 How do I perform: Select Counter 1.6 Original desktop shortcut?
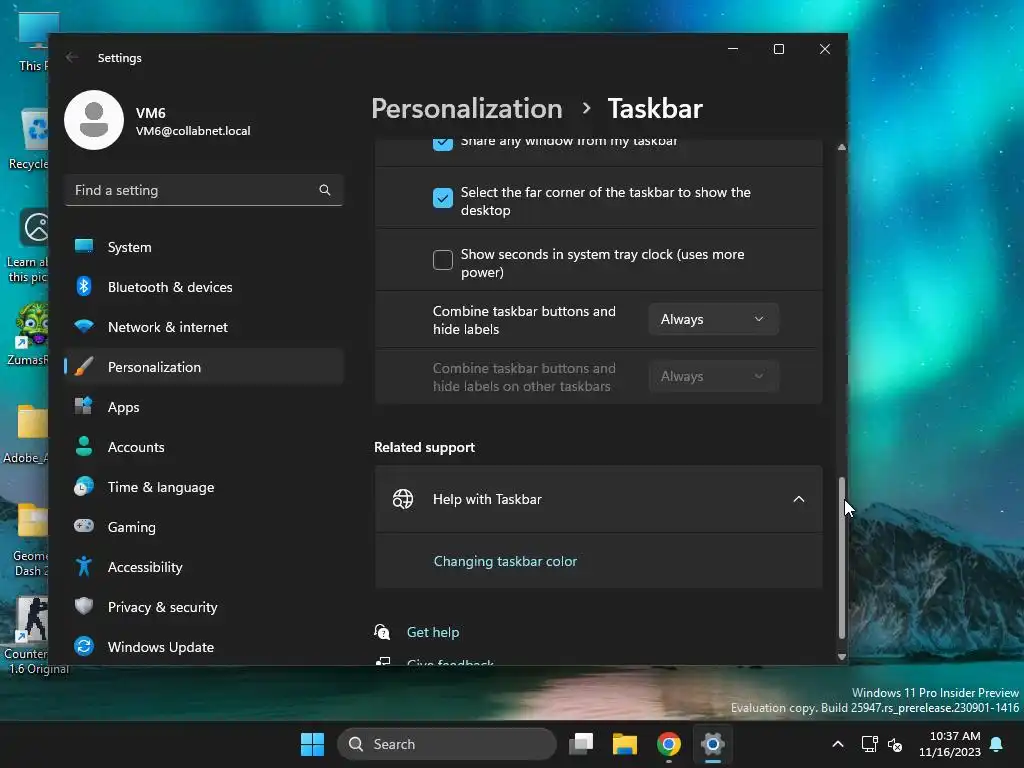pyautogui.click(x=33, y=635)
